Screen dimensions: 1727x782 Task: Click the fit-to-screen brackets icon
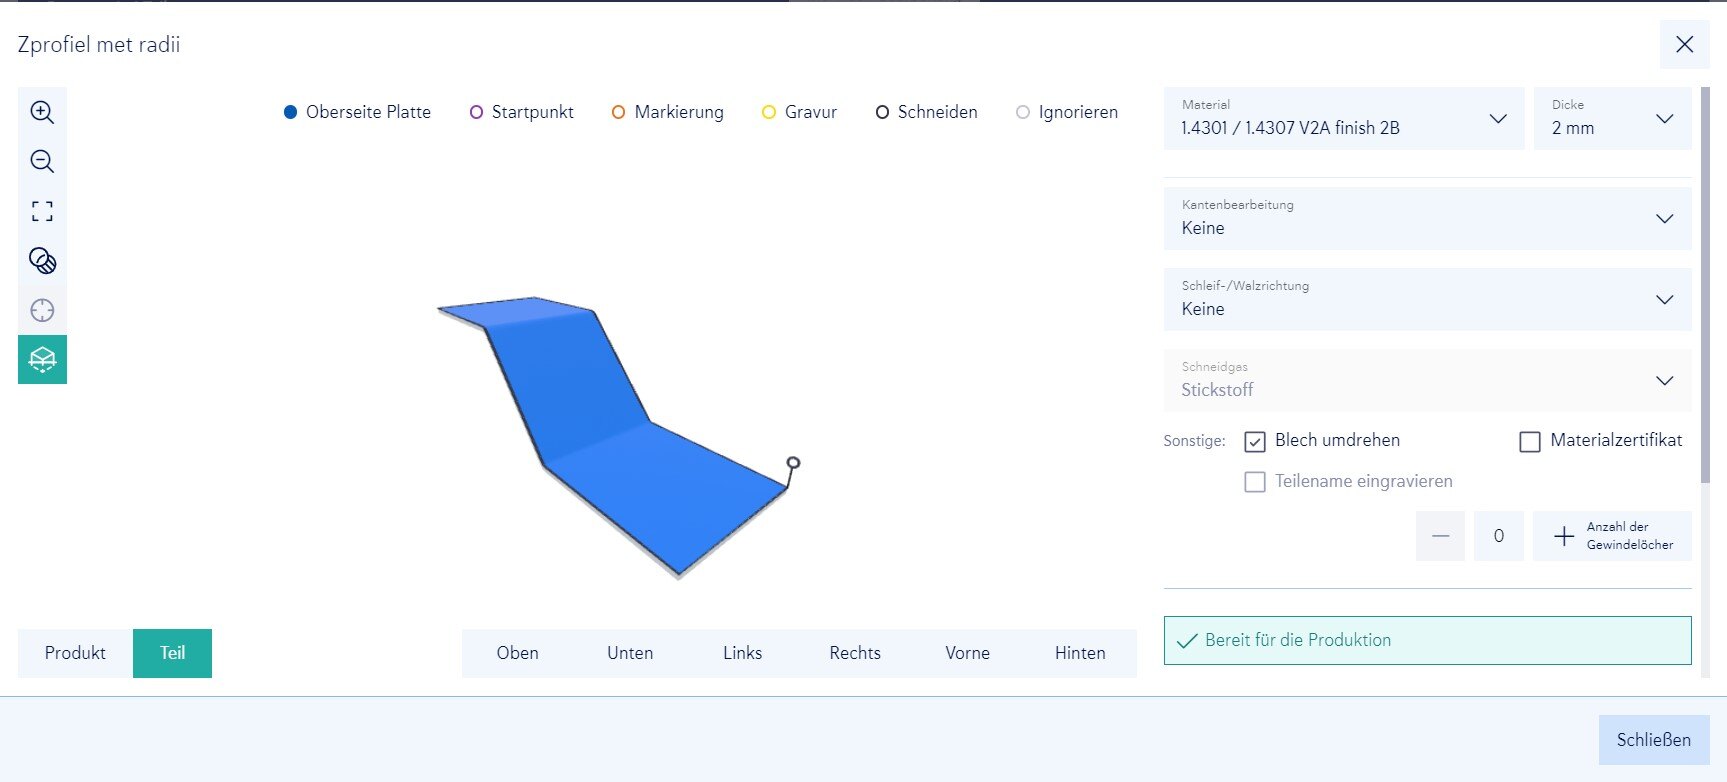click(x=42, y=211)
